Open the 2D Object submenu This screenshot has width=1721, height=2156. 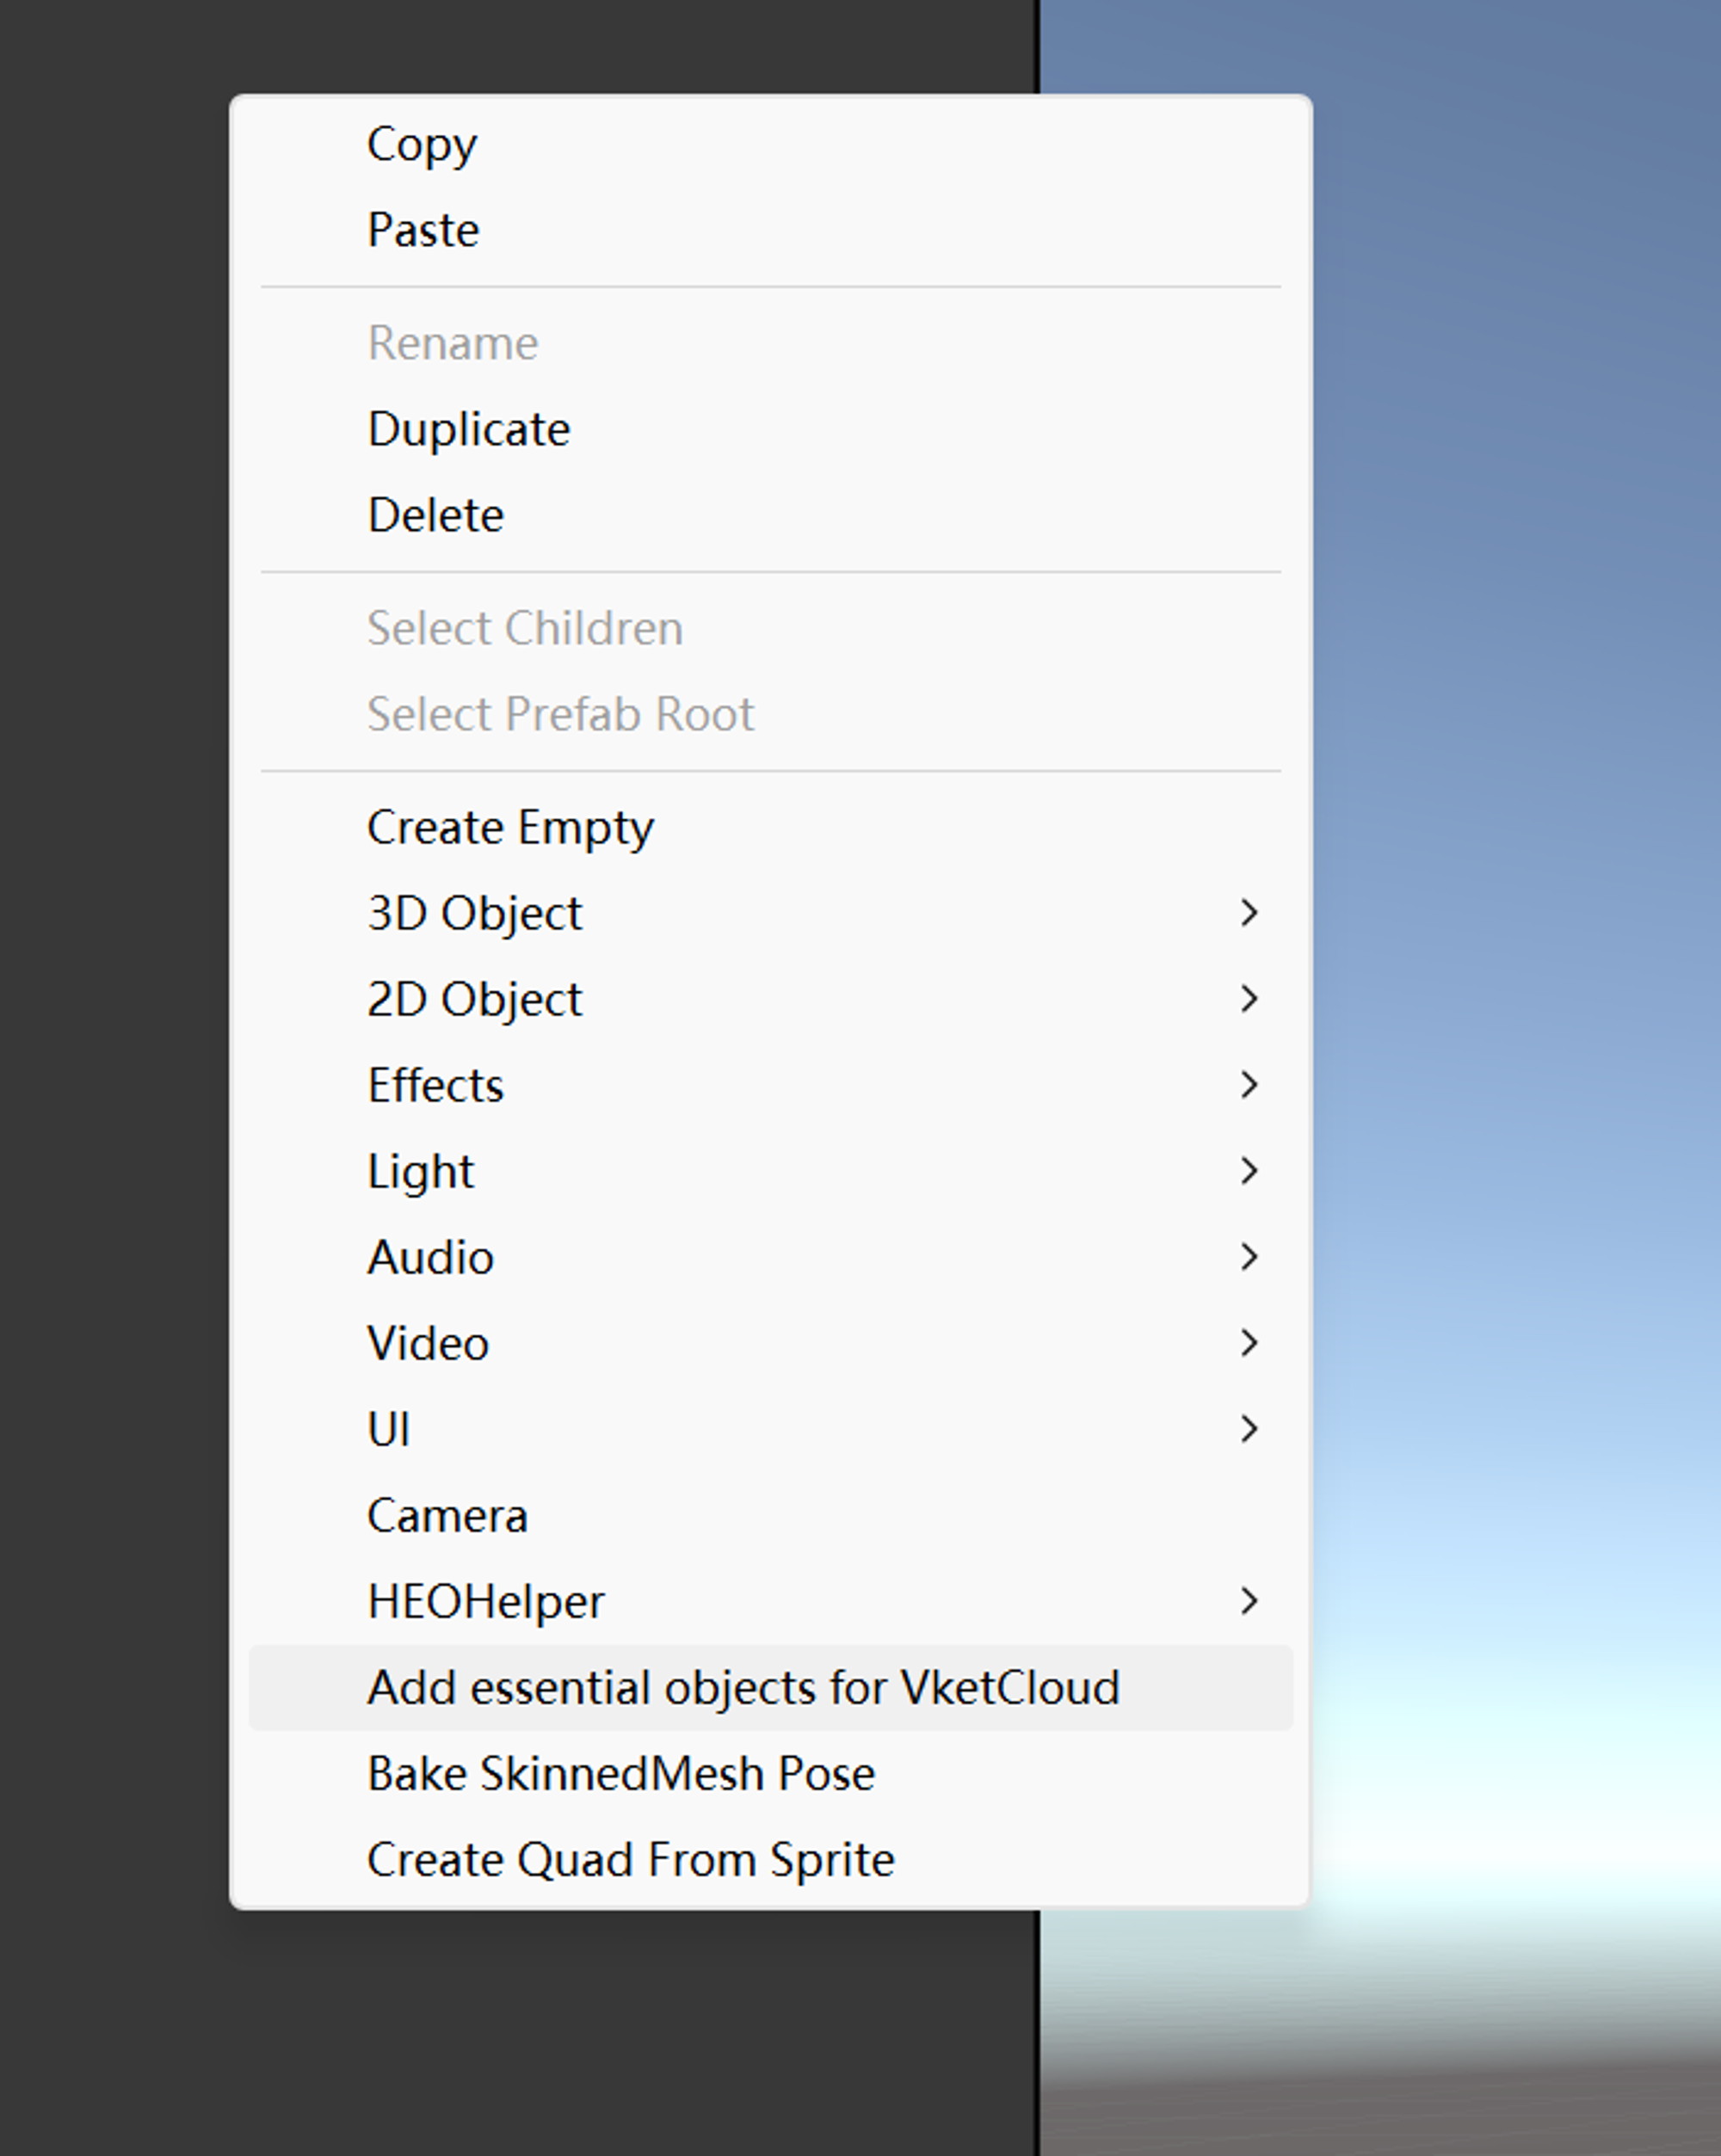(475, 1000)
